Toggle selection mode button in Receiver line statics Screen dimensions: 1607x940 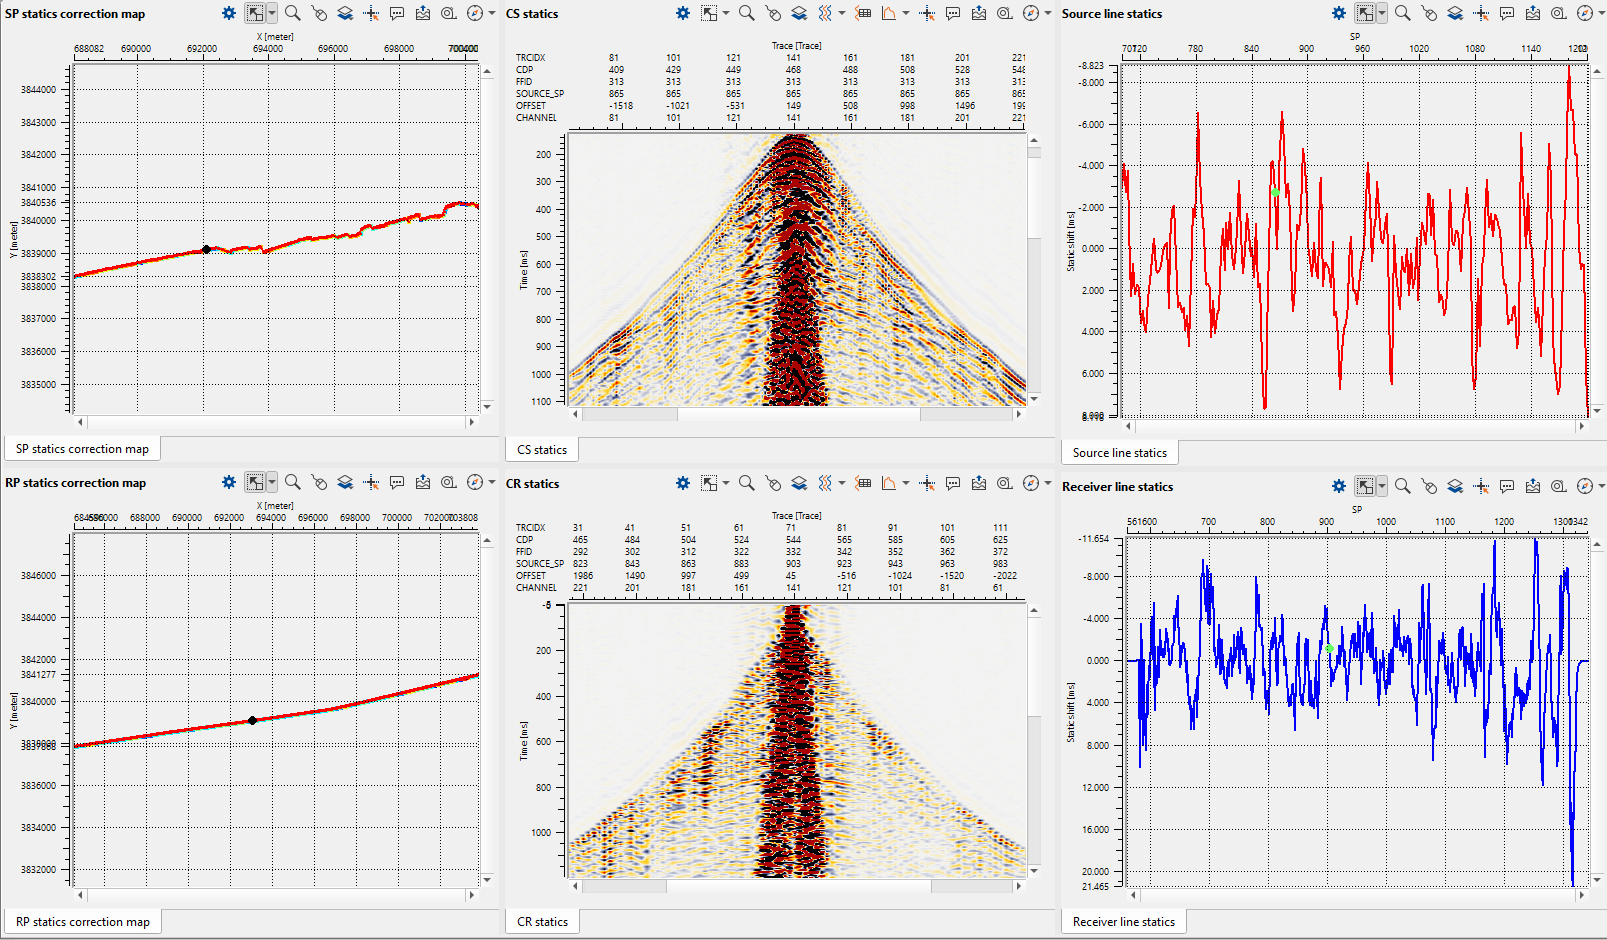coord(1365,486)
